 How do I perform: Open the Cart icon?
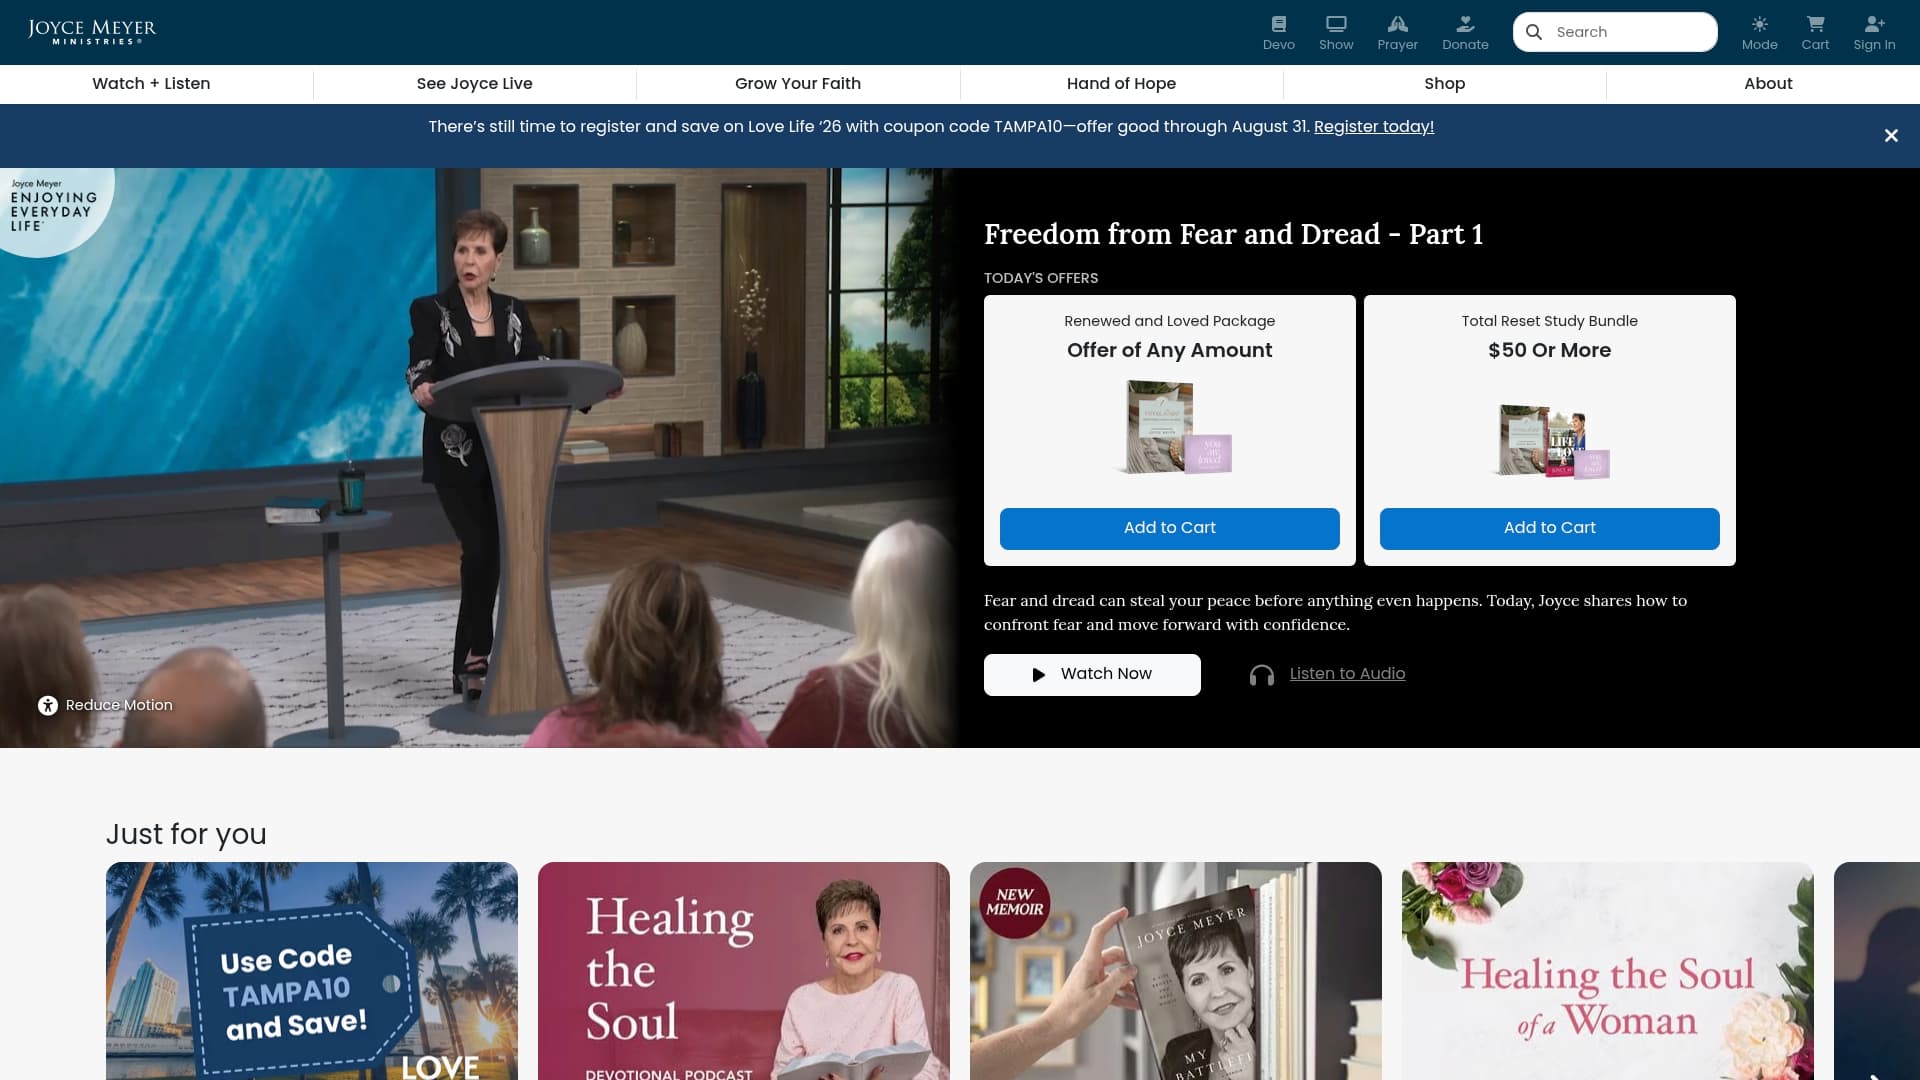[x=1815, y=33]
